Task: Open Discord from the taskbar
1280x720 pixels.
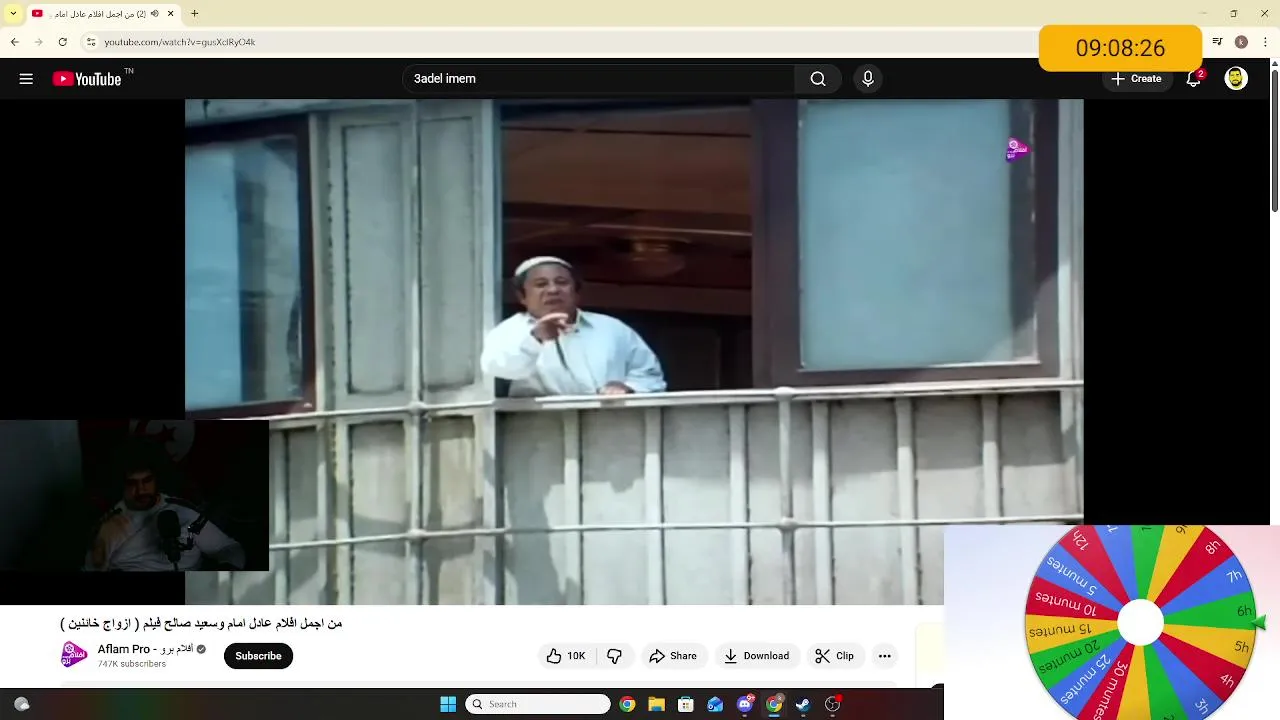Action: tap(745, 704)
